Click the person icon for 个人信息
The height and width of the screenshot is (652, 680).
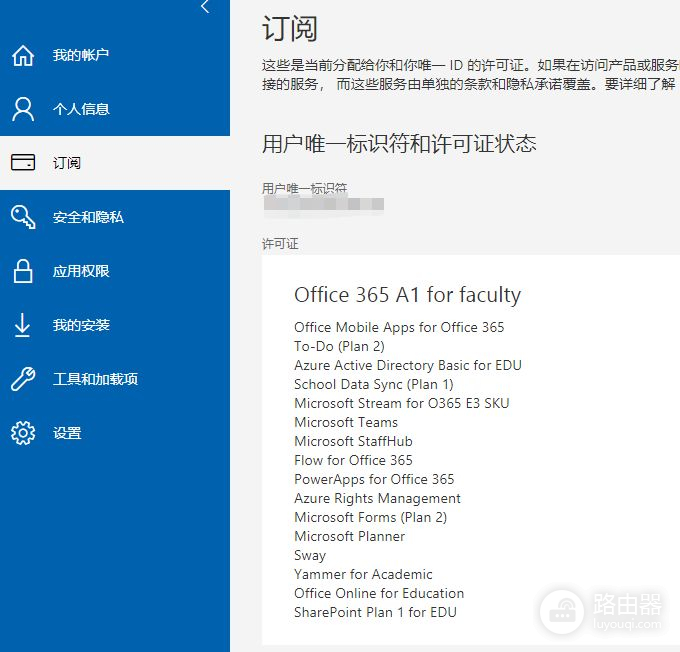23,109
